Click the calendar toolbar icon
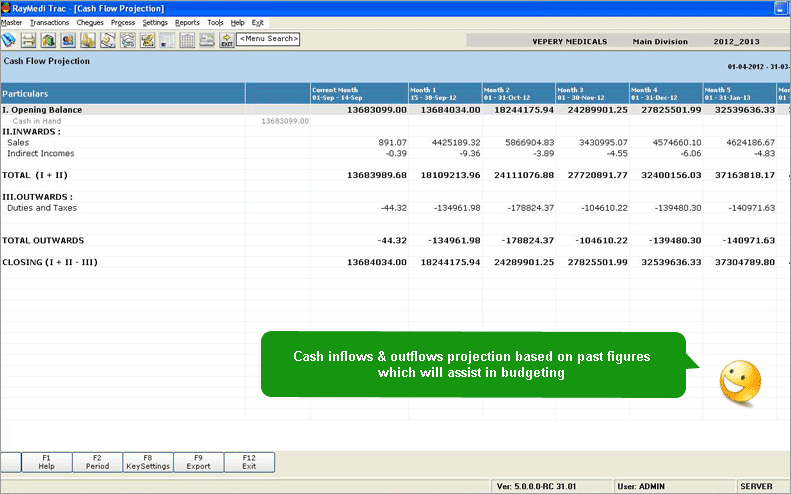Image resolution: width=791 pixels, height=494 pixels. (187, 40)
